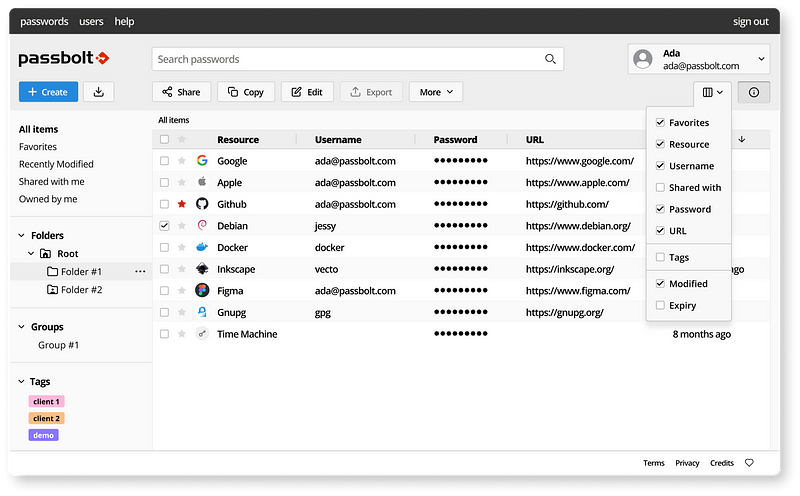Open the columns settings dropdown
The image size is (800, 496).
coord(712,92)
